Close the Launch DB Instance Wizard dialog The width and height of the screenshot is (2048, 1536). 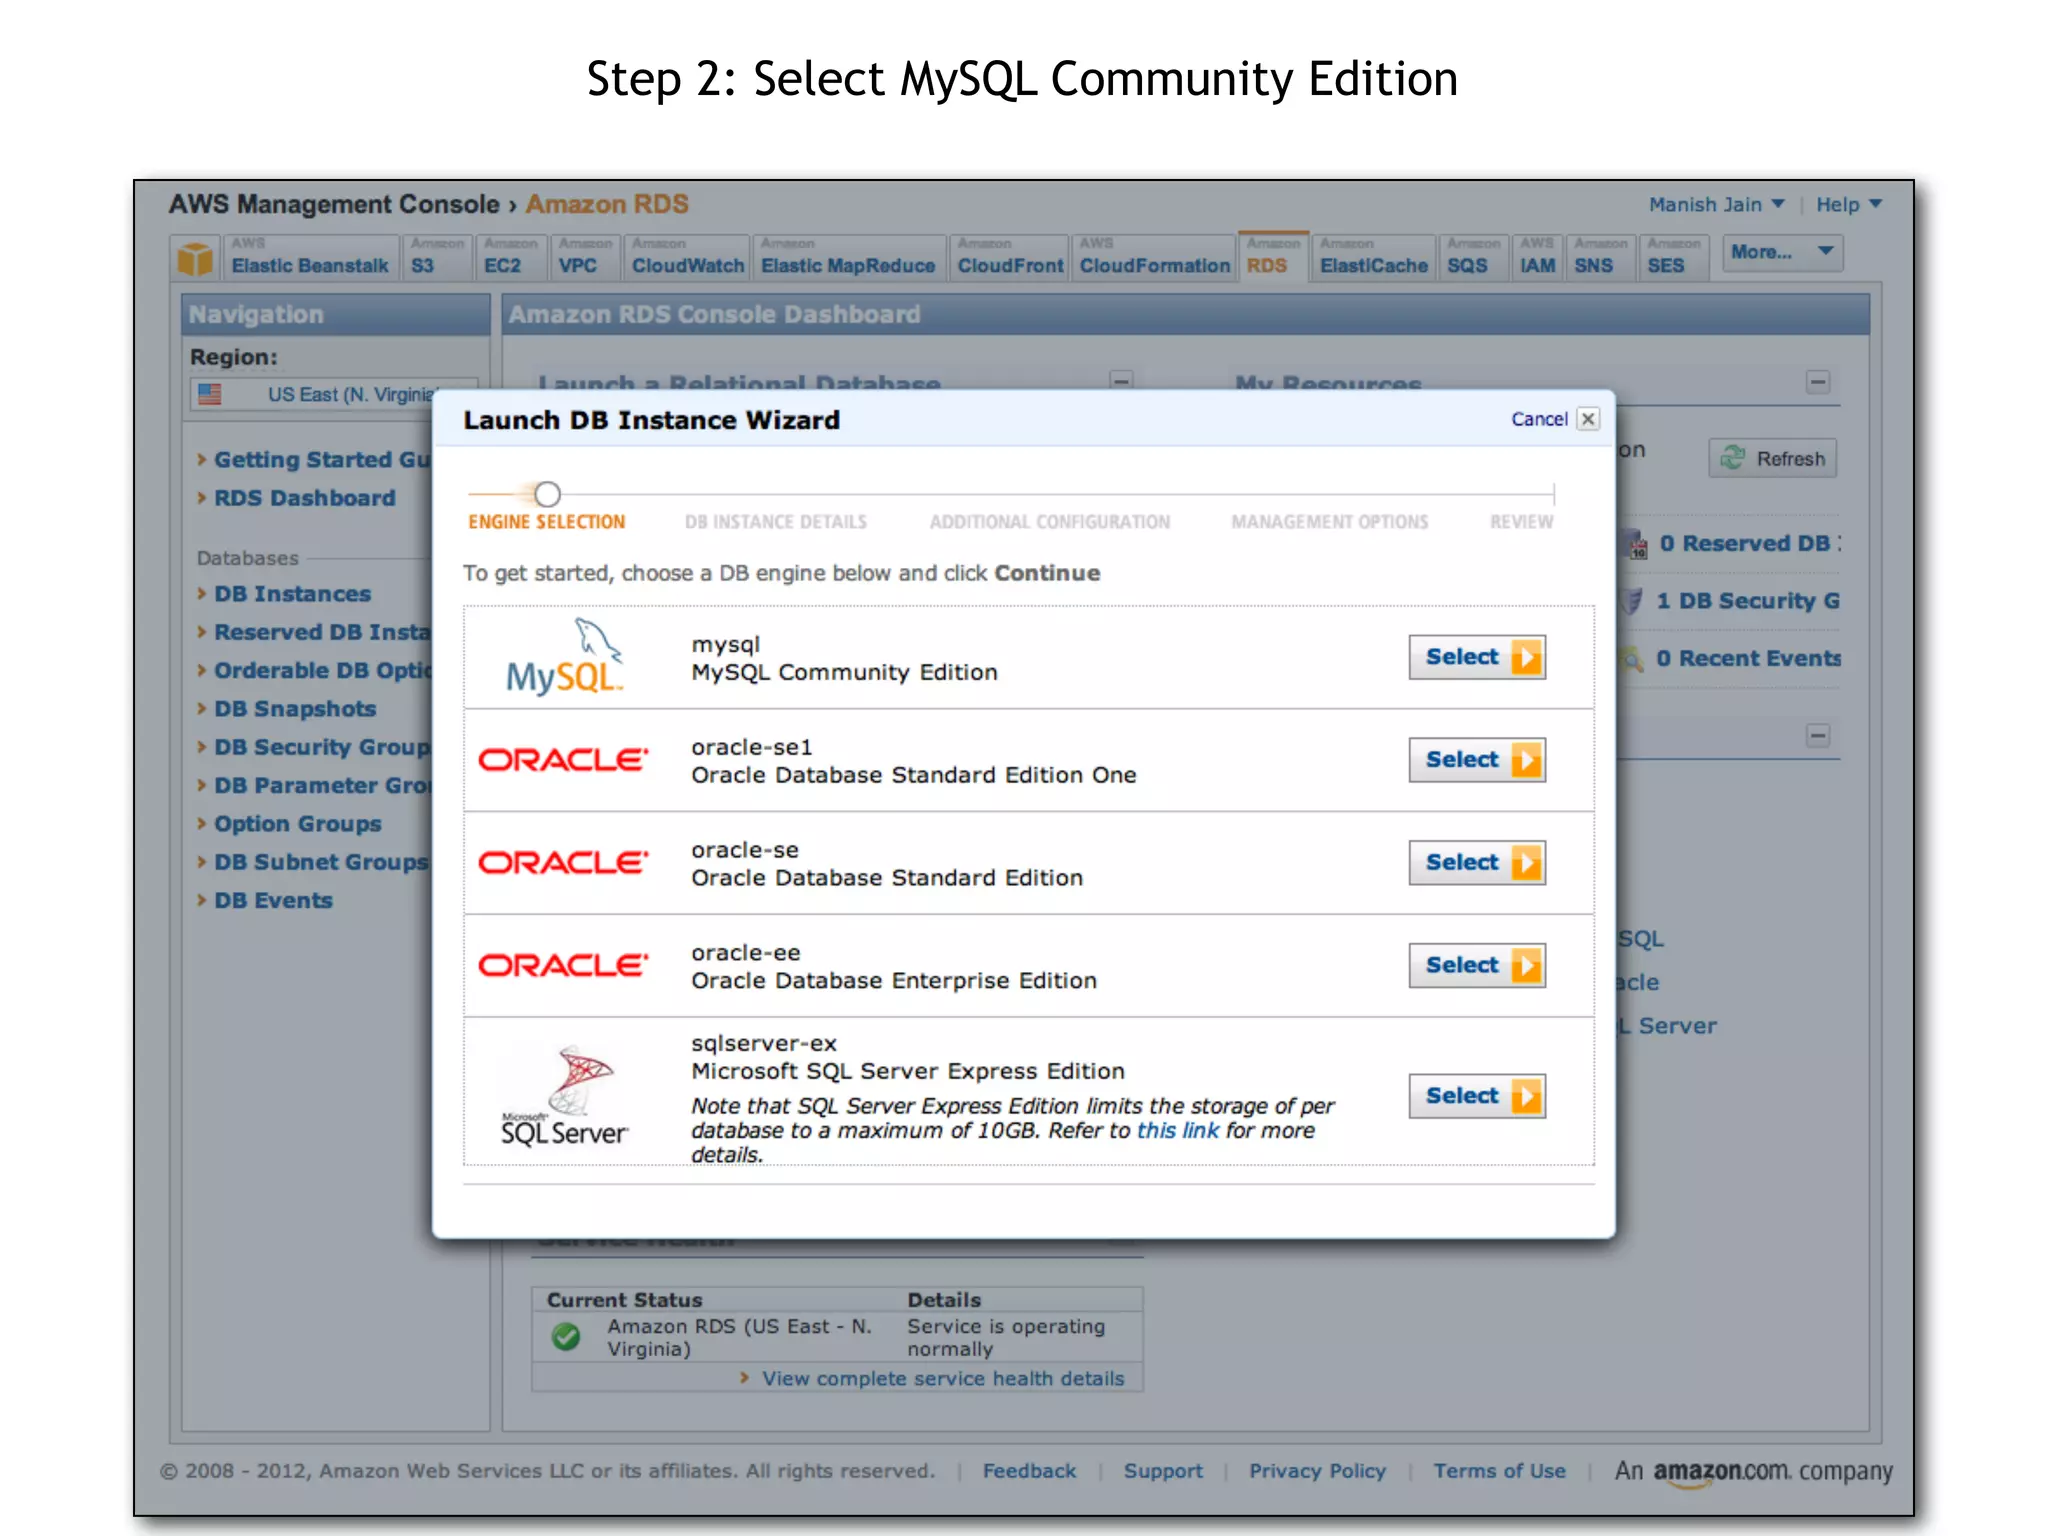(1588, 419)
